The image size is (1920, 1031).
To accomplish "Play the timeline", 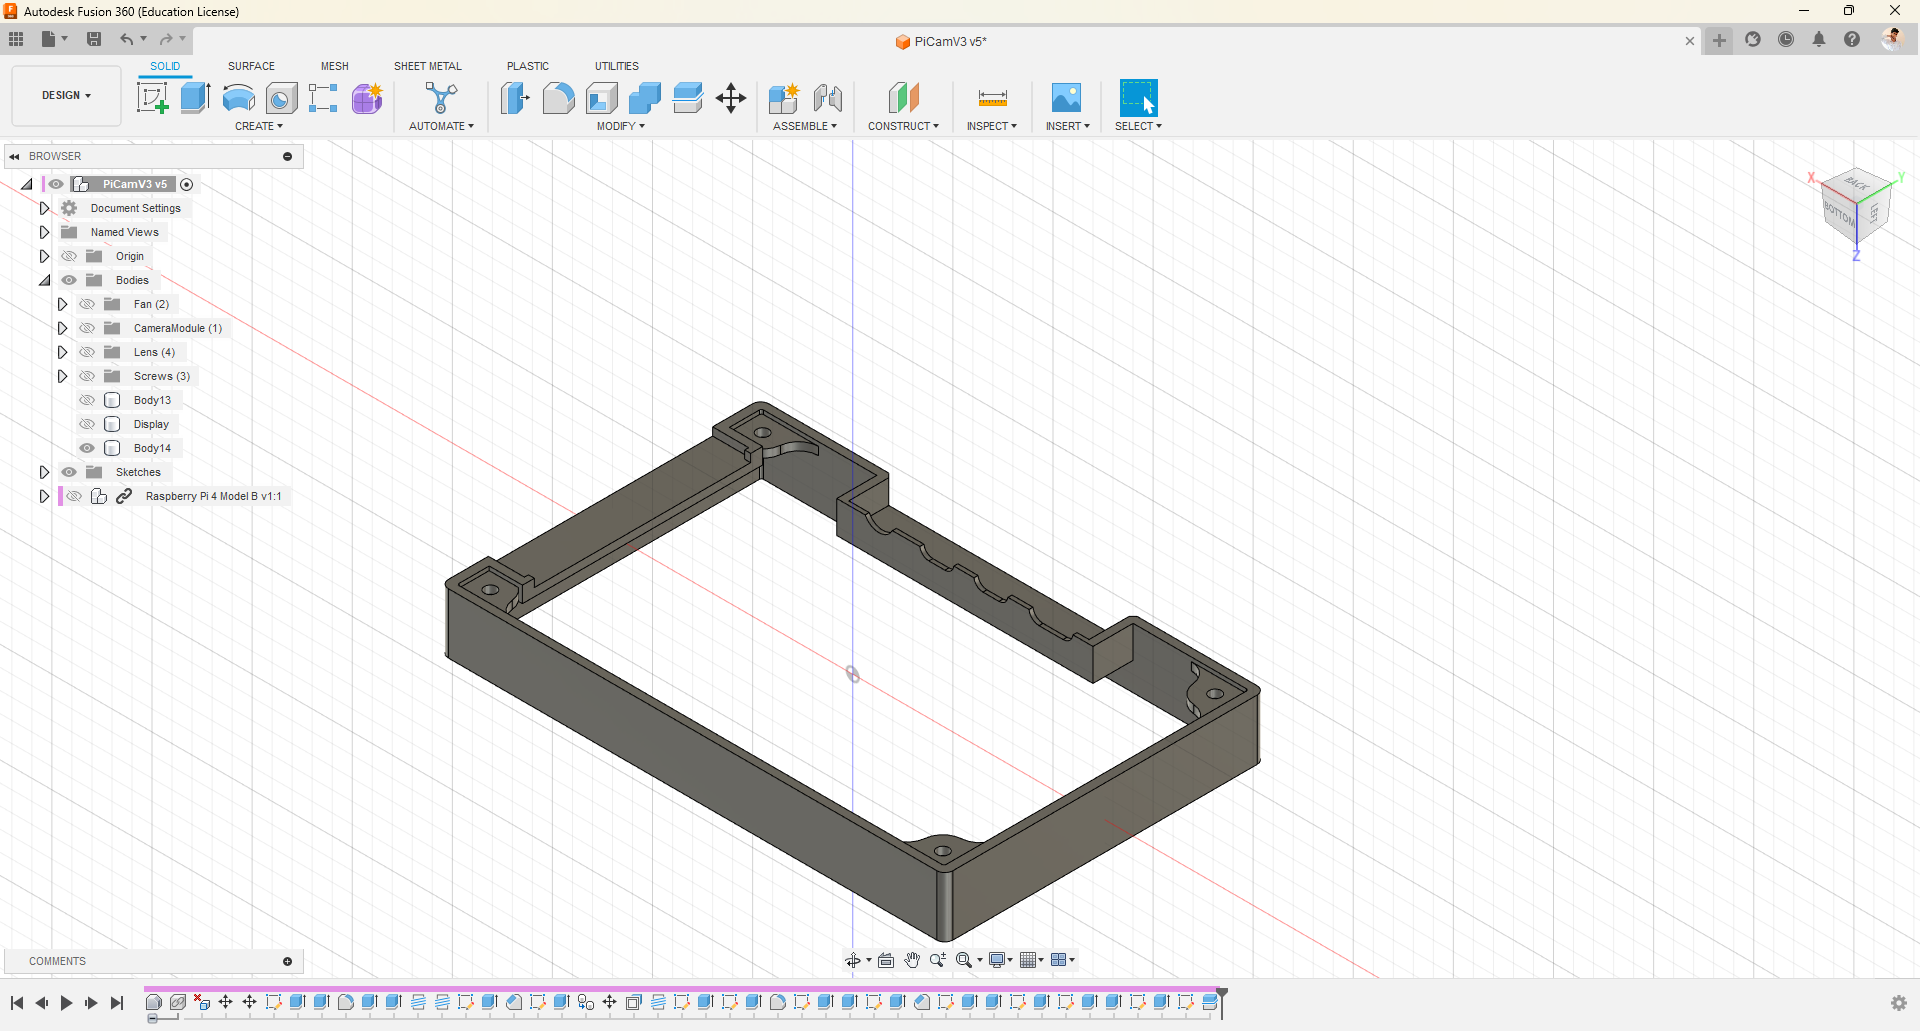I will click(66, 1003).
